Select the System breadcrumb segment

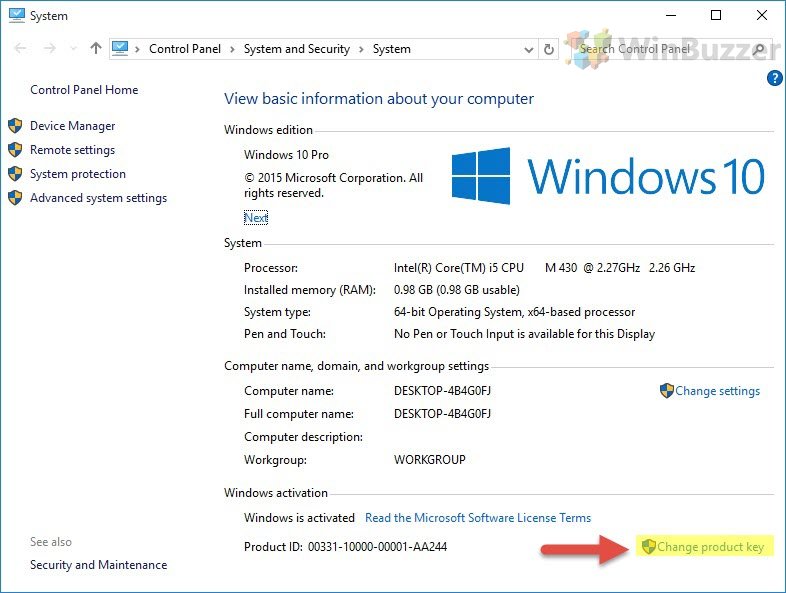point(391,49)
